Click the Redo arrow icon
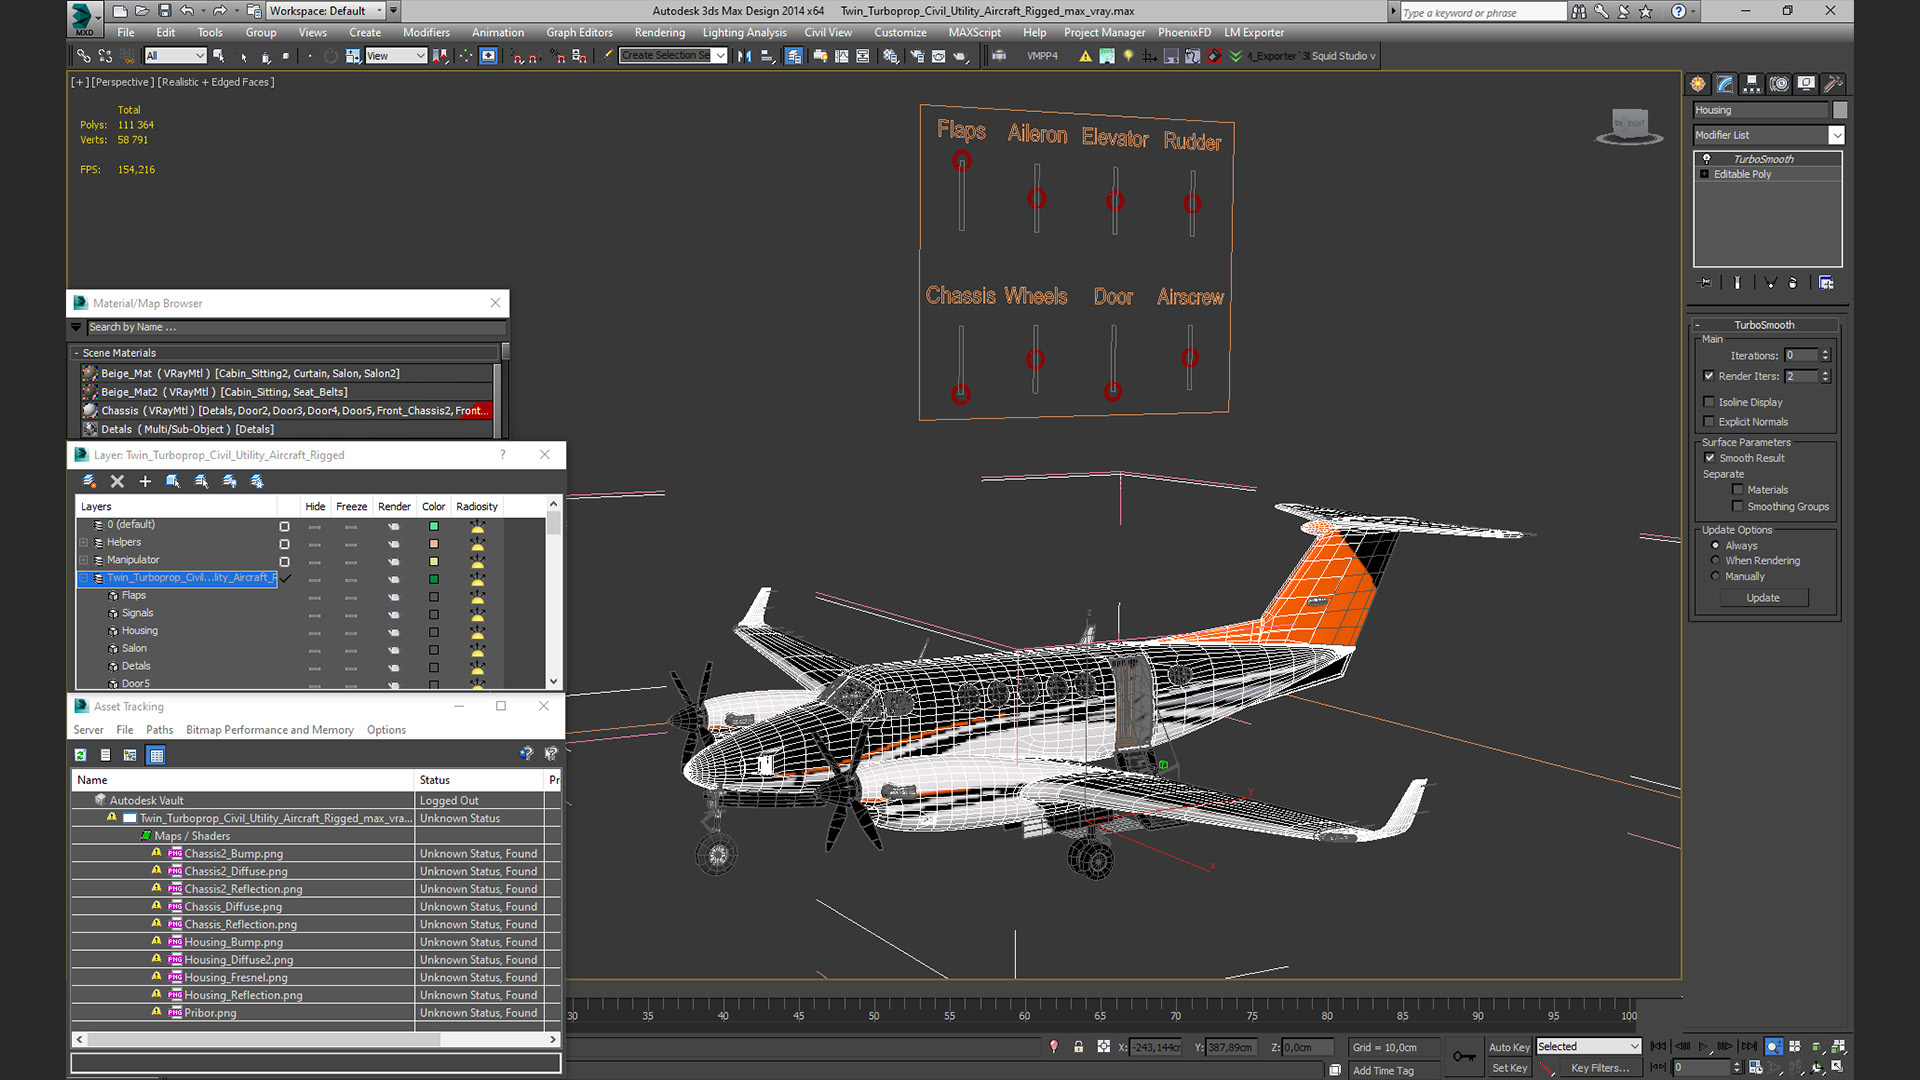1920x1080 pixels. 219,11
